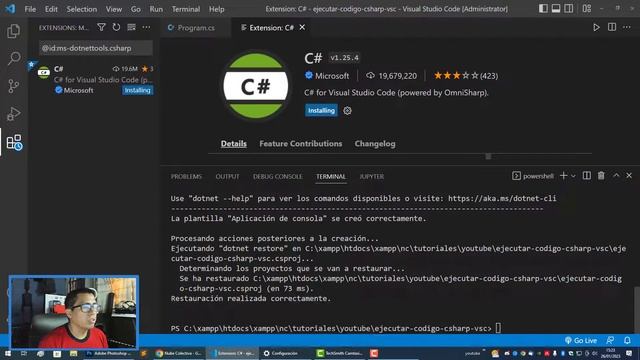
Task: Switch to Feature Contributions tab
Action: 301,144
